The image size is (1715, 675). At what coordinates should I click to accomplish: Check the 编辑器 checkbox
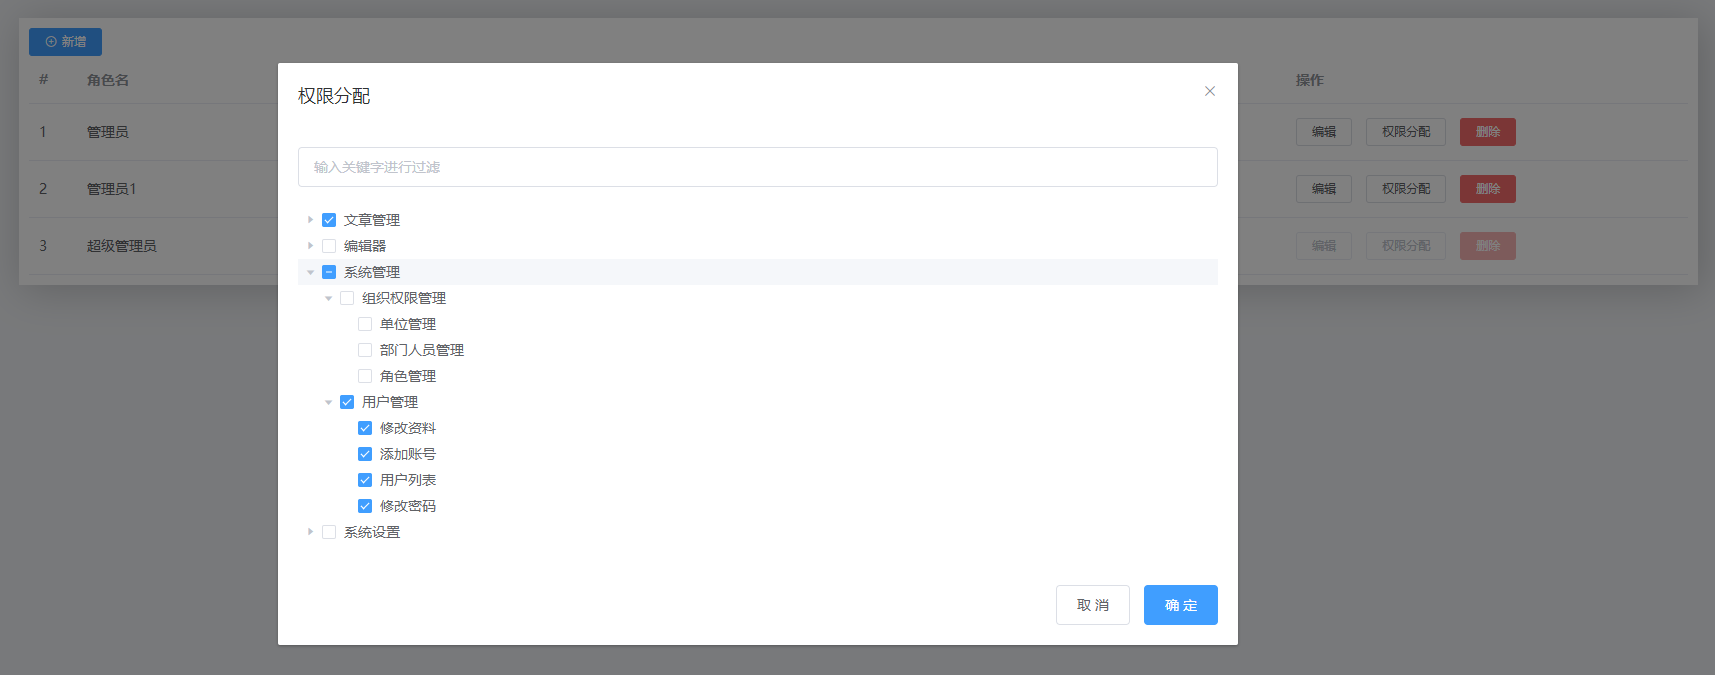329,246
